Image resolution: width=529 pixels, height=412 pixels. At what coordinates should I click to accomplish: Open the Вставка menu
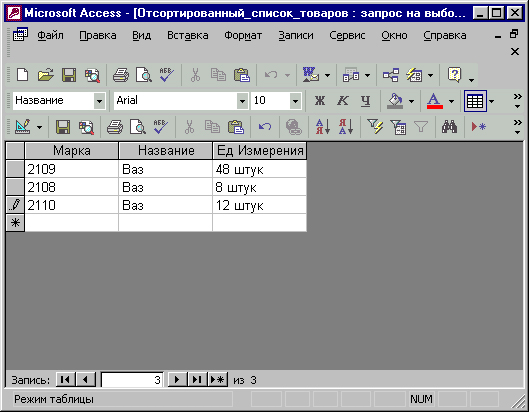coord(188,35)
